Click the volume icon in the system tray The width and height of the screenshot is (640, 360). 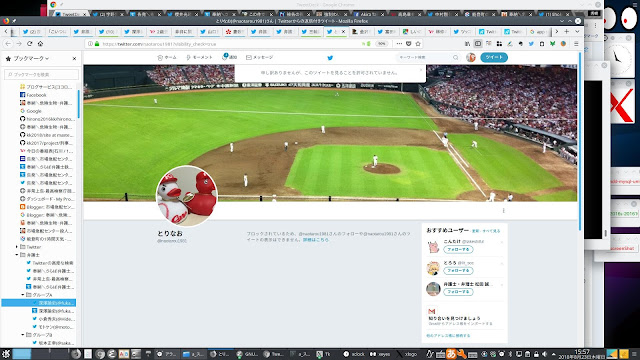click(x=544, y=354)
